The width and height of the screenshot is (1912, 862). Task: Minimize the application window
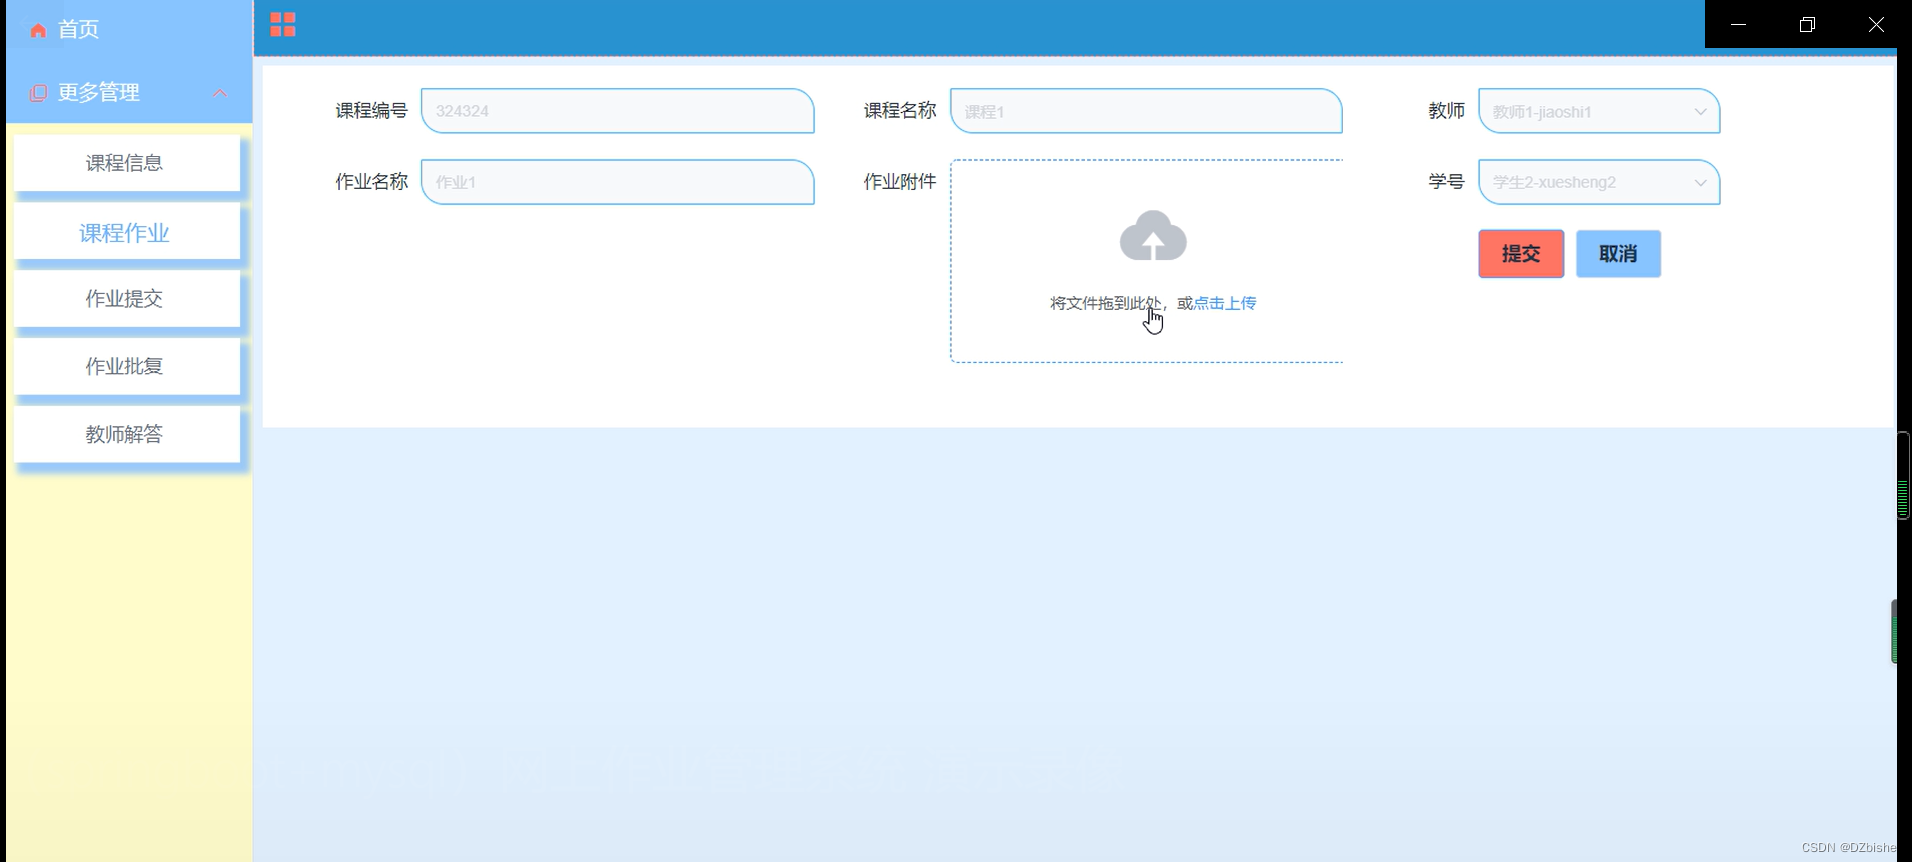(x=1739, y=25)
